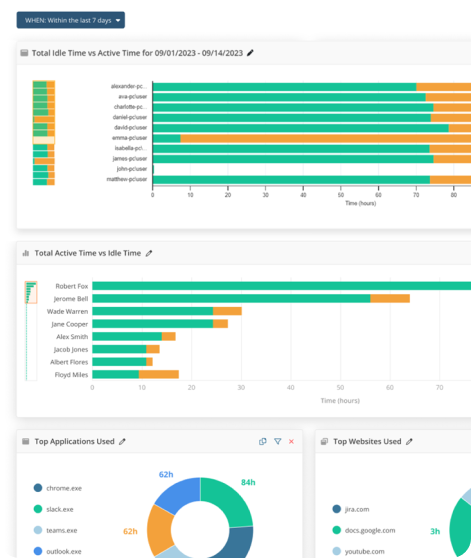Open the WHEN: Within the last 7 days dropdown
471x558 pixels.
tap(70, 20)
